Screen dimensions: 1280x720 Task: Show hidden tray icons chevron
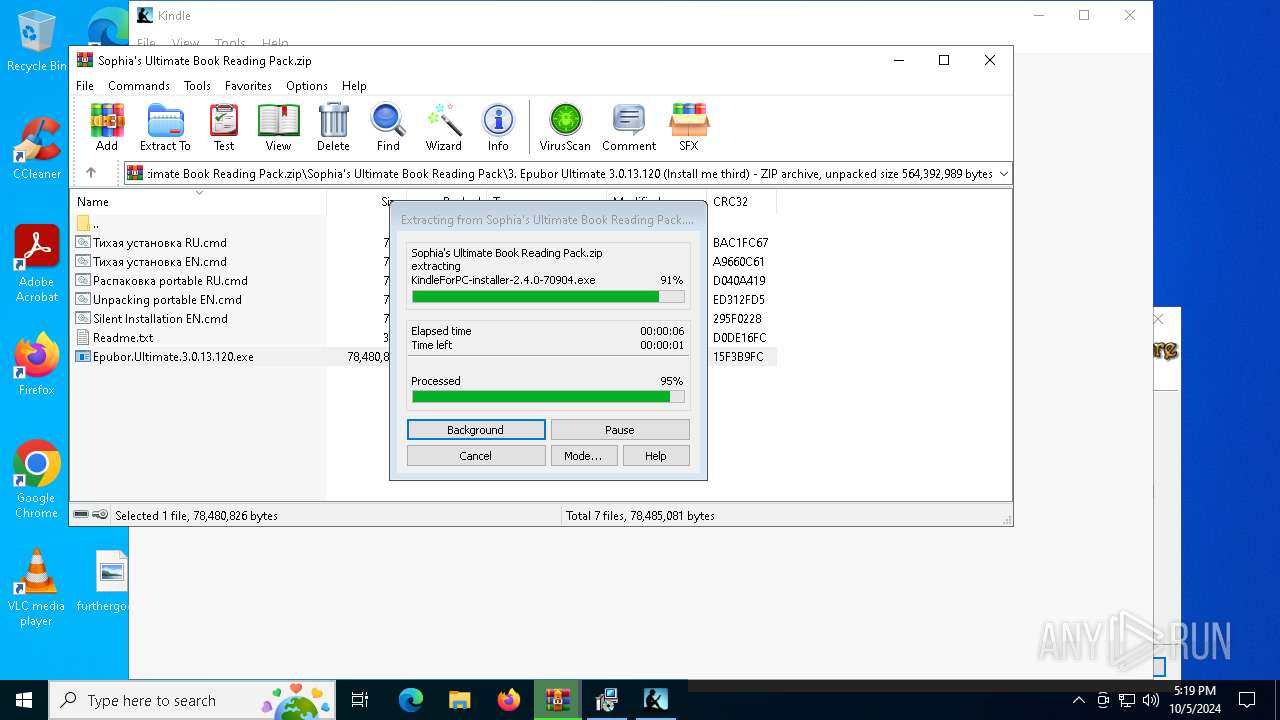[x=1079, y=700]
